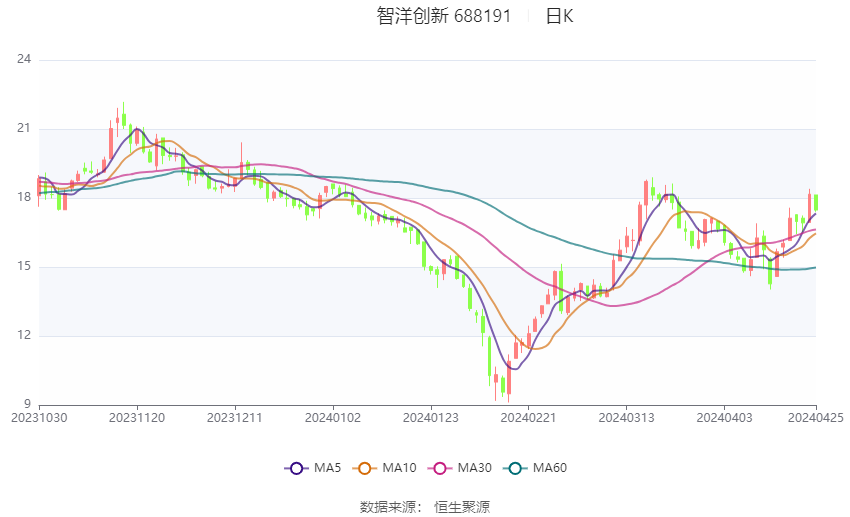Image resolution: width=850 pixels, height=517 pixels.
Task: Click the MA10 orange circle legend marker
Action: tap(366, 467)
